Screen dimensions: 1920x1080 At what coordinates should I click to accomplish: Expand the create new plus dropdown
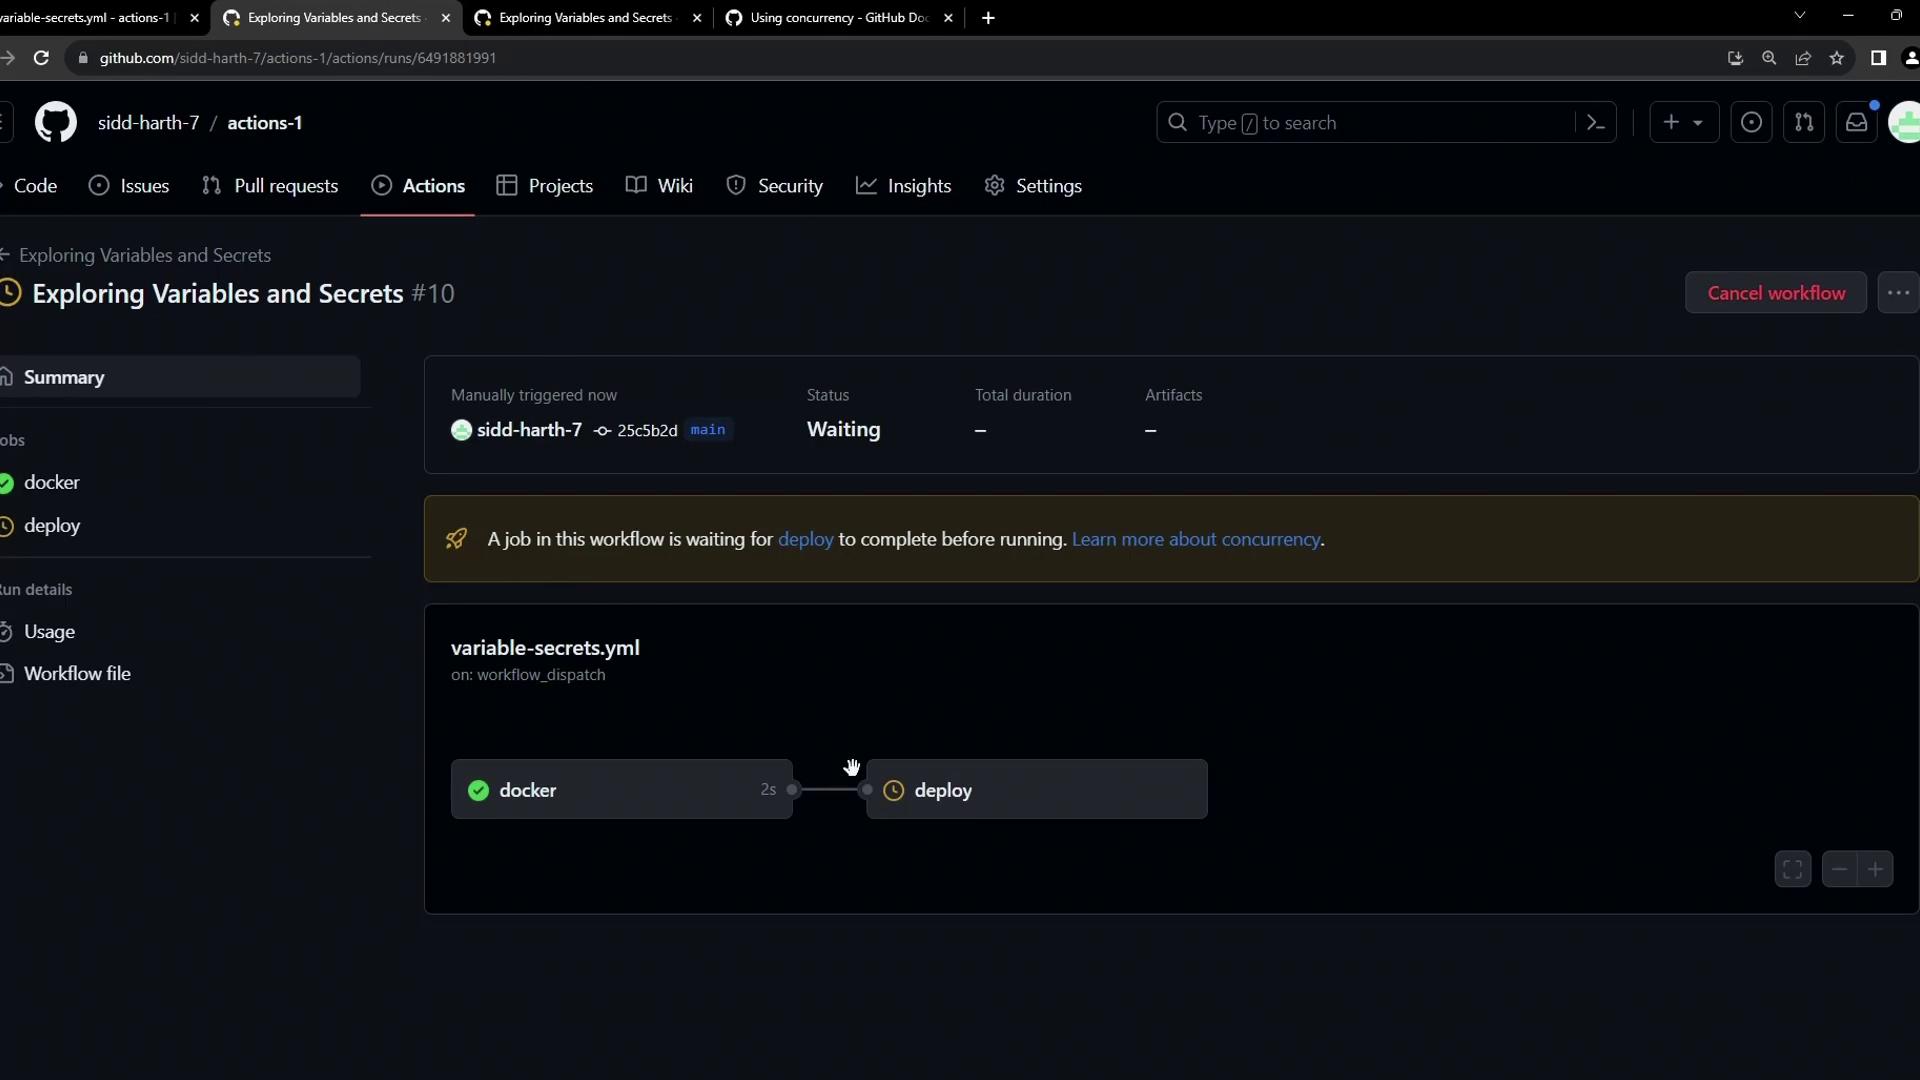[x=1683, y=123]
